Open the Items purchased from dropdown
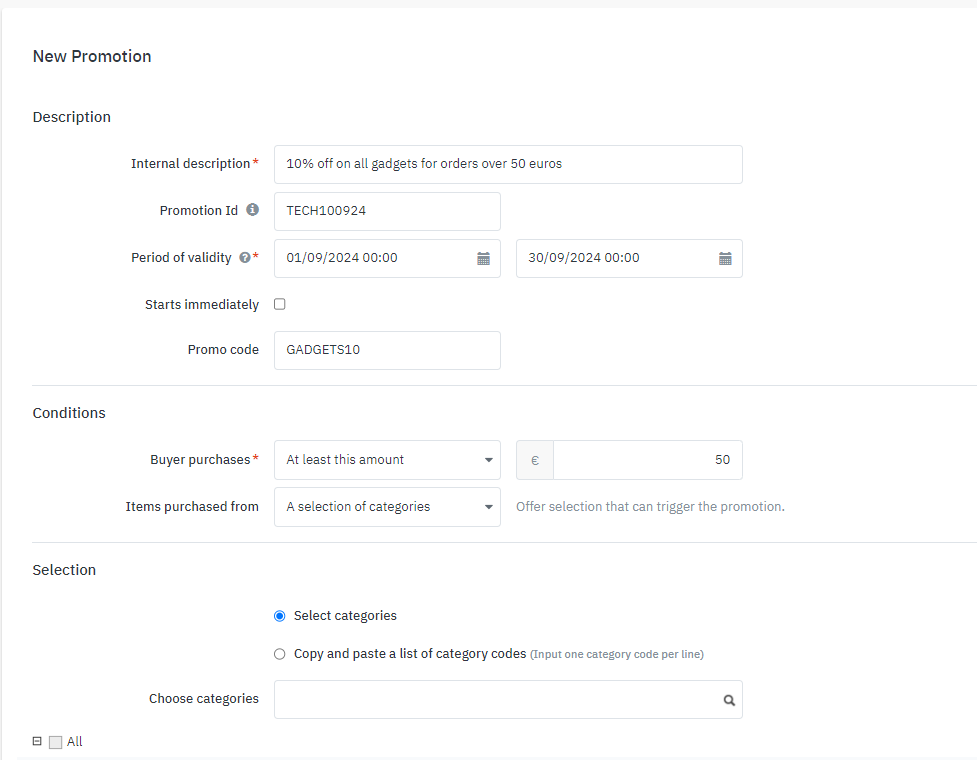 [x=387, y=507]
